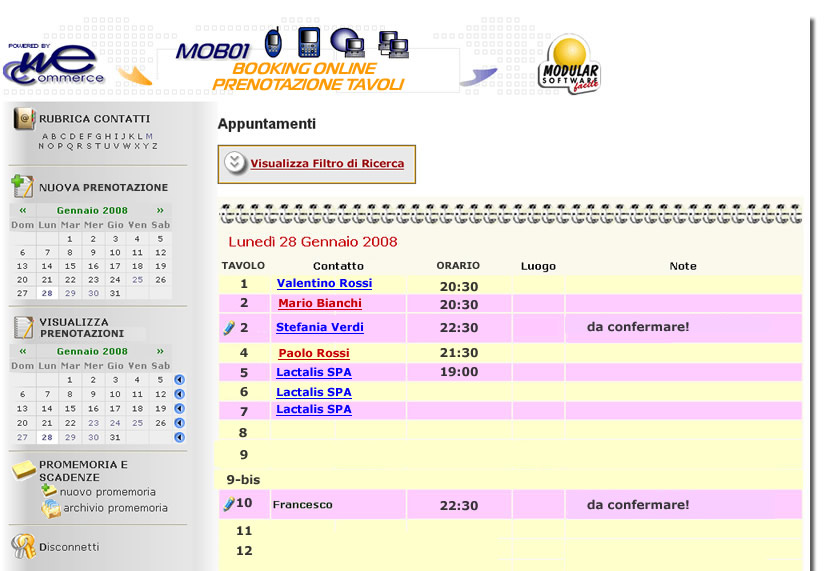Open Lactalis SPA contact for table 7

[x=314, y=409]
